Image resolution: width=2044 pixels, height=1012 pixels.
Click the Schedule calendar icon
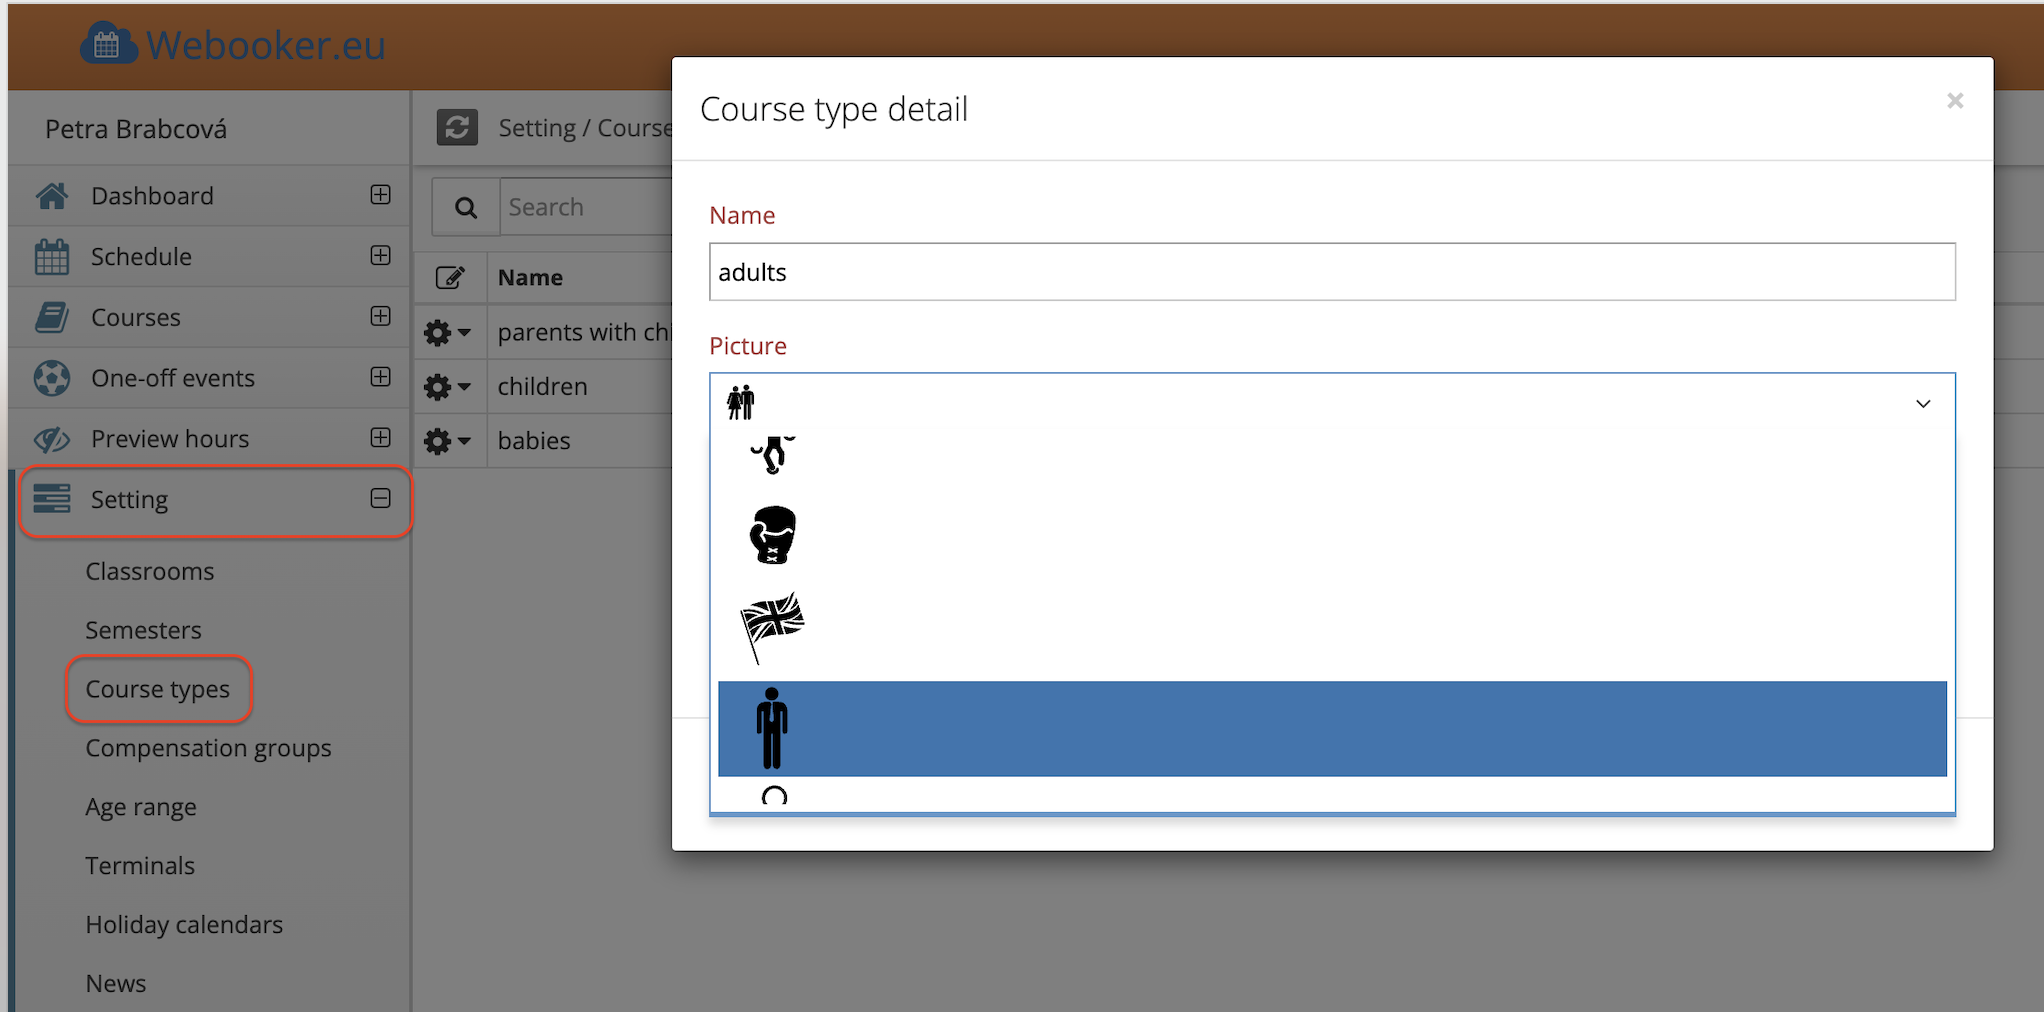pos(52,257)
